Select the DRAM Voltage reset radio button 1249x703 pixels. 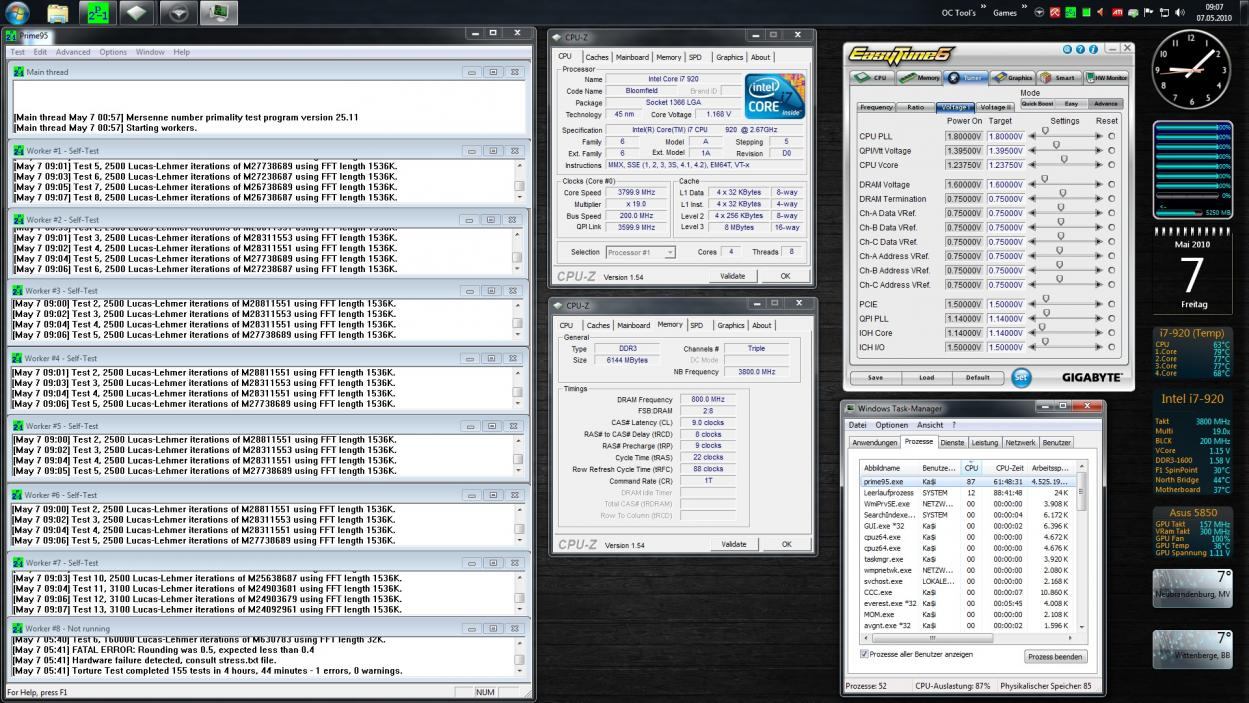pyautogui.click(x=1111, y=184)
